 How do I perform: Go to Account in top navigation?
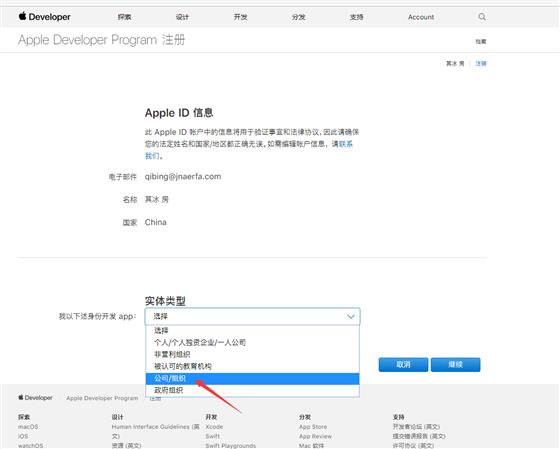(421, 17)
